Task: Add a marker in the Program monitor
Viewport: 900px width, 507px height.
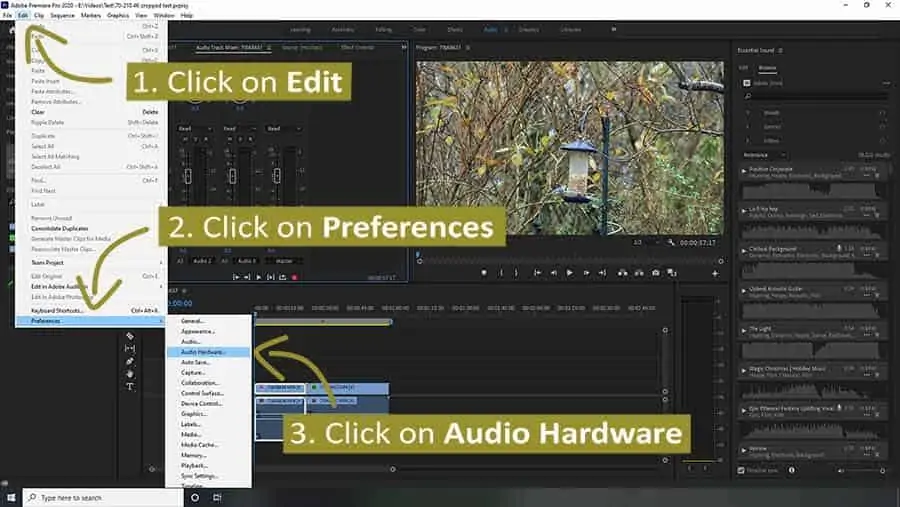Action: 484,273
